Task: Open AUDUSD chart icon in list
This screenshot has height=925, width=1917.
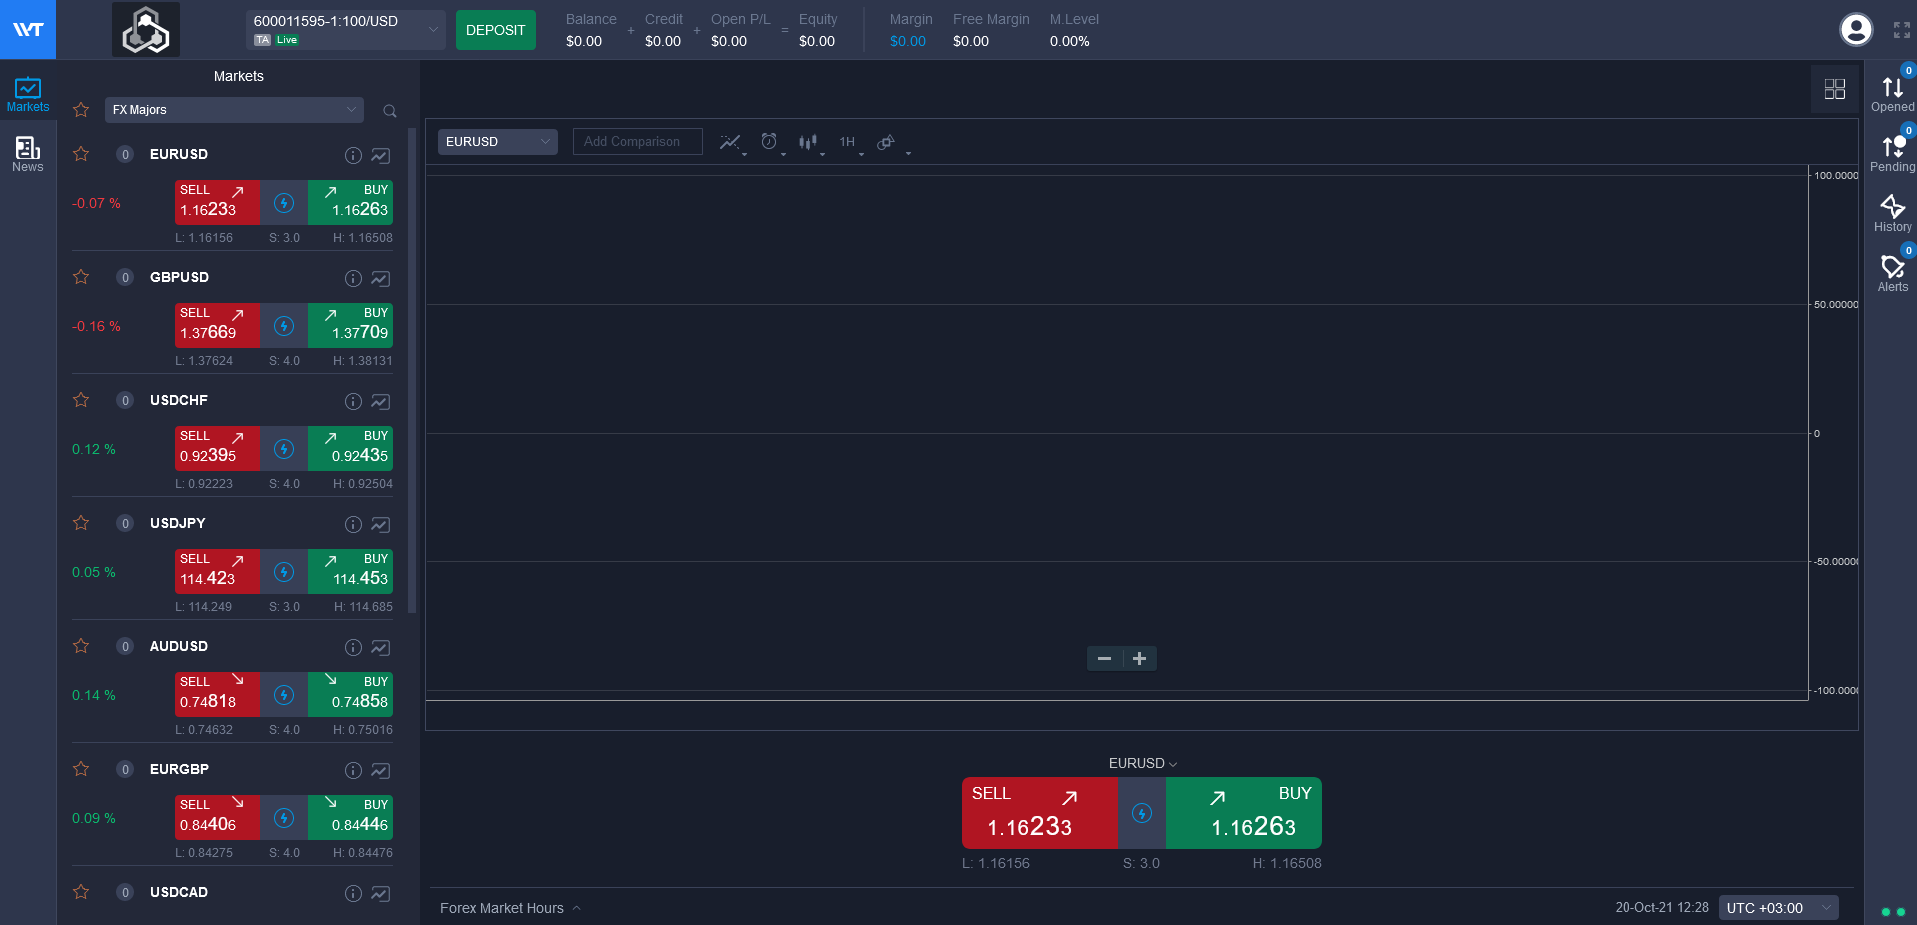Action: click(x=381, y=647)
